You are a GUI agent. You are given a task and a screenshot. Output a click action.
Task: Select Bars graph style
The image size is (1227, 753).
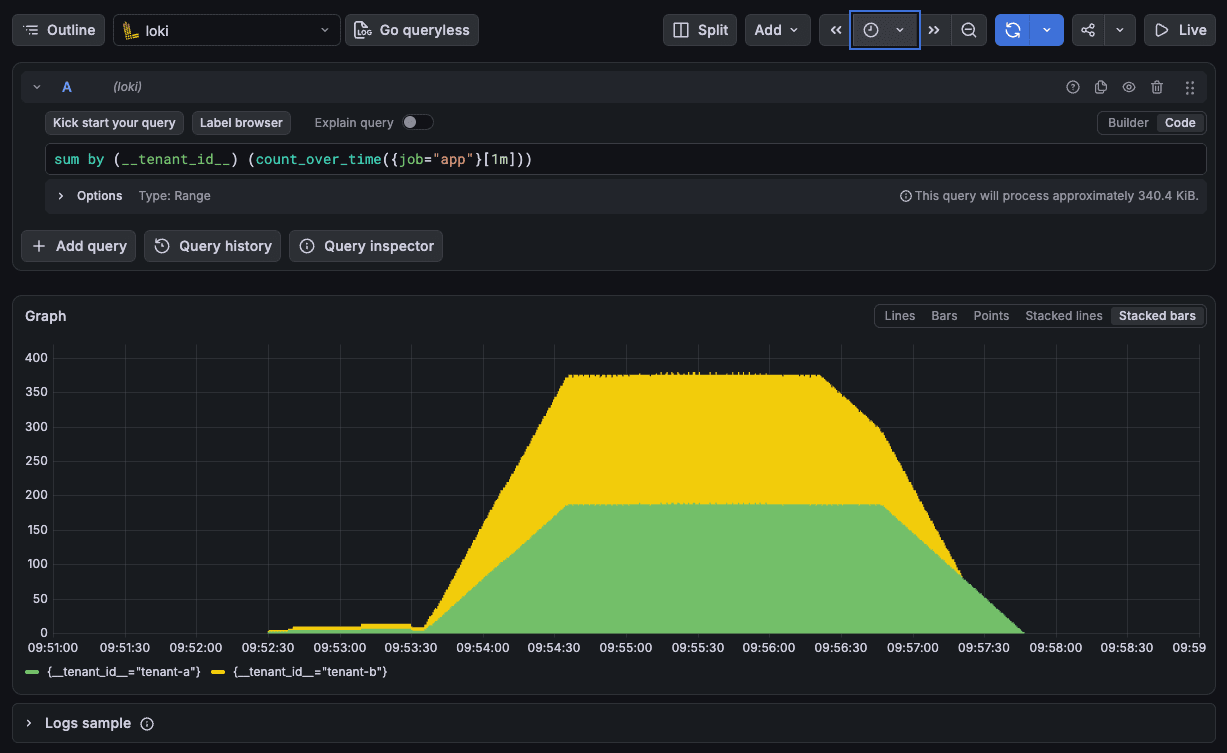coord(944,316)
